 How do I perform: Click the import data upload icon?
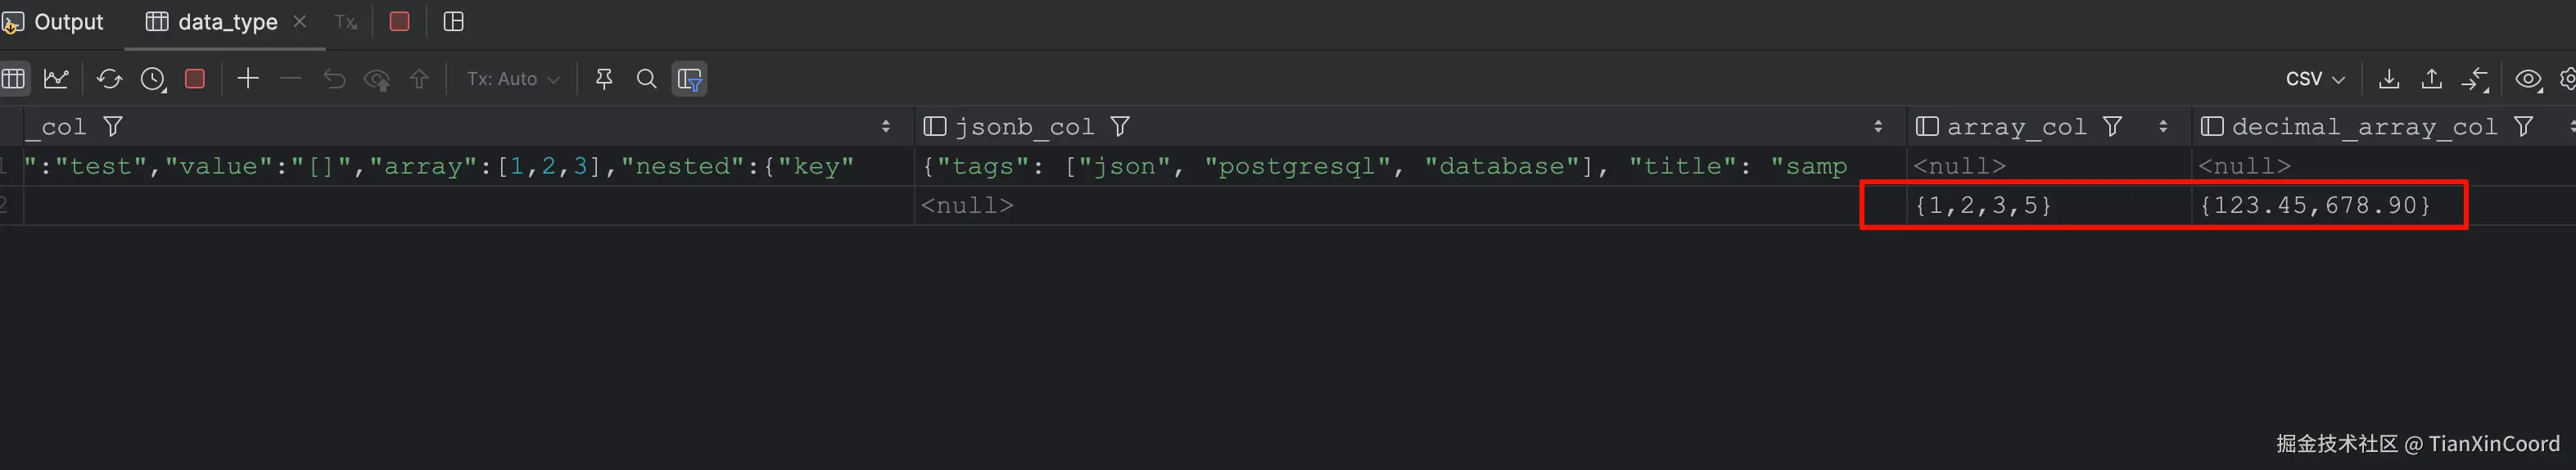[x=2432, y=79]
